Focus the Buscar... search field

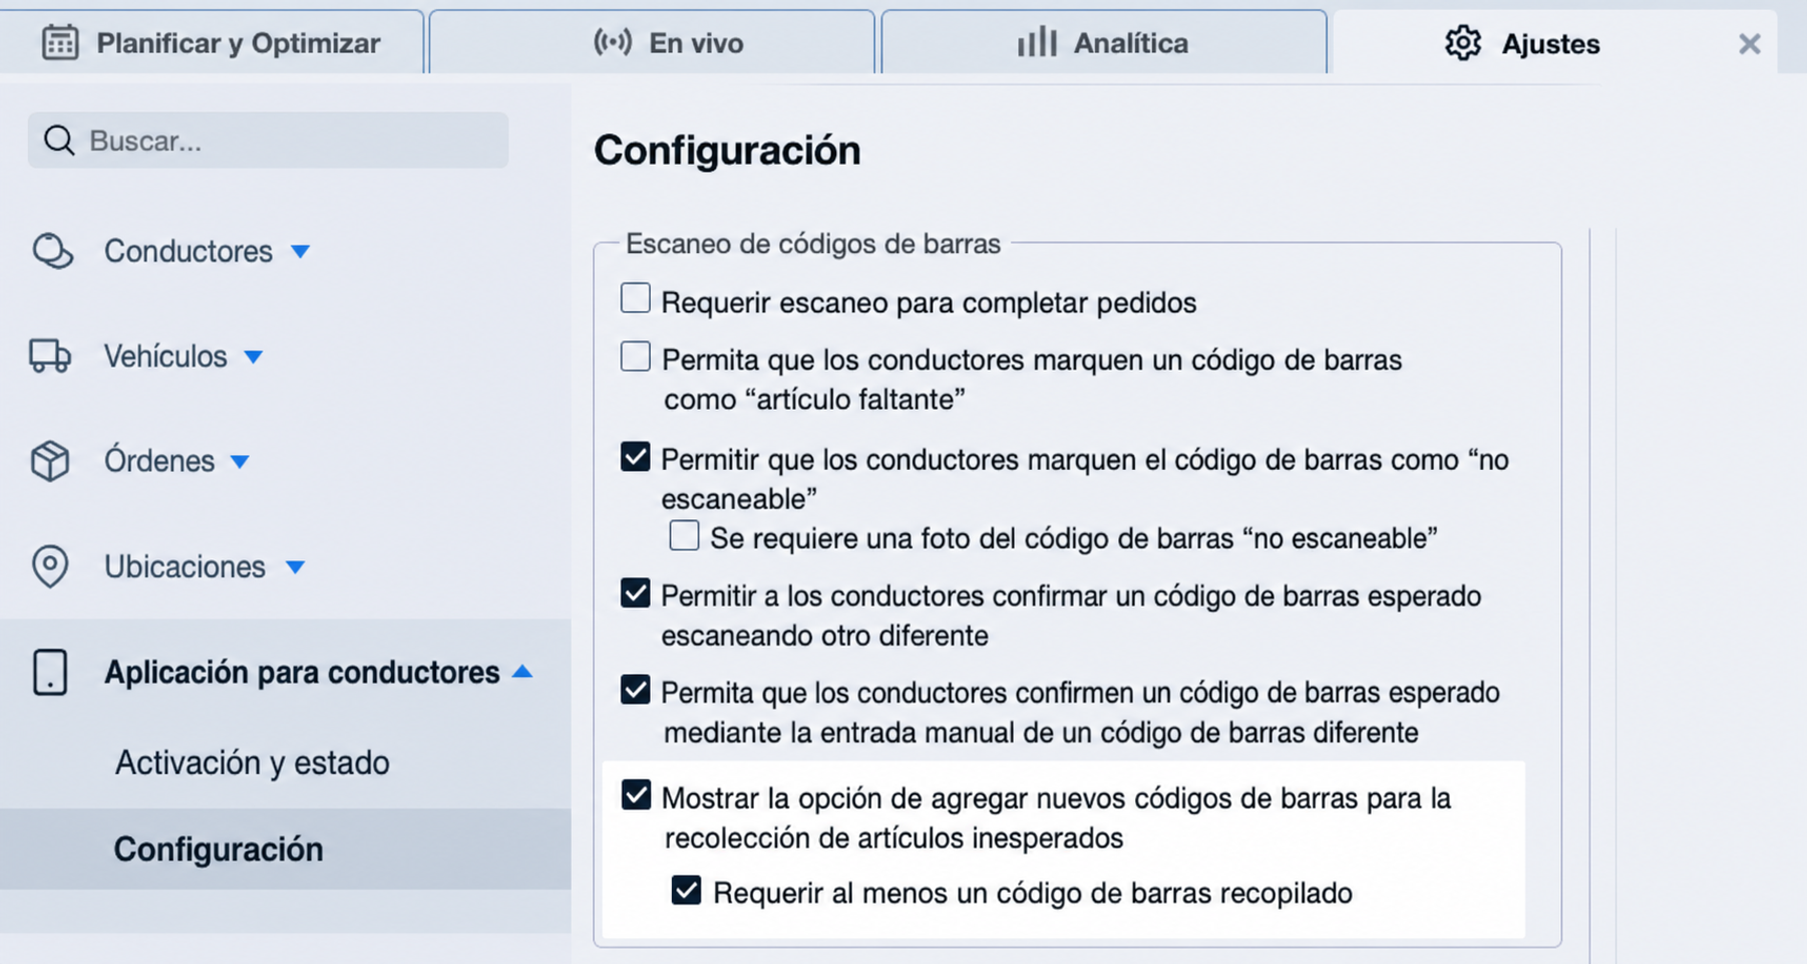pyautogui.click(x=268, y=140)
